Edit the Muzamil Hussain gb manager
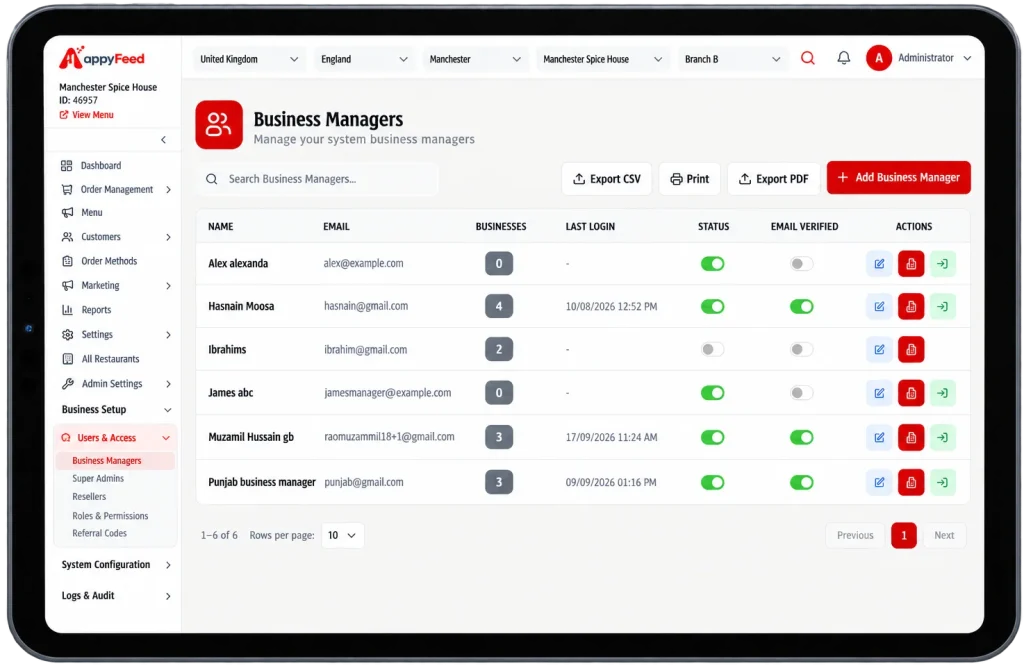 pyautogui.click(x=879, y=437)
